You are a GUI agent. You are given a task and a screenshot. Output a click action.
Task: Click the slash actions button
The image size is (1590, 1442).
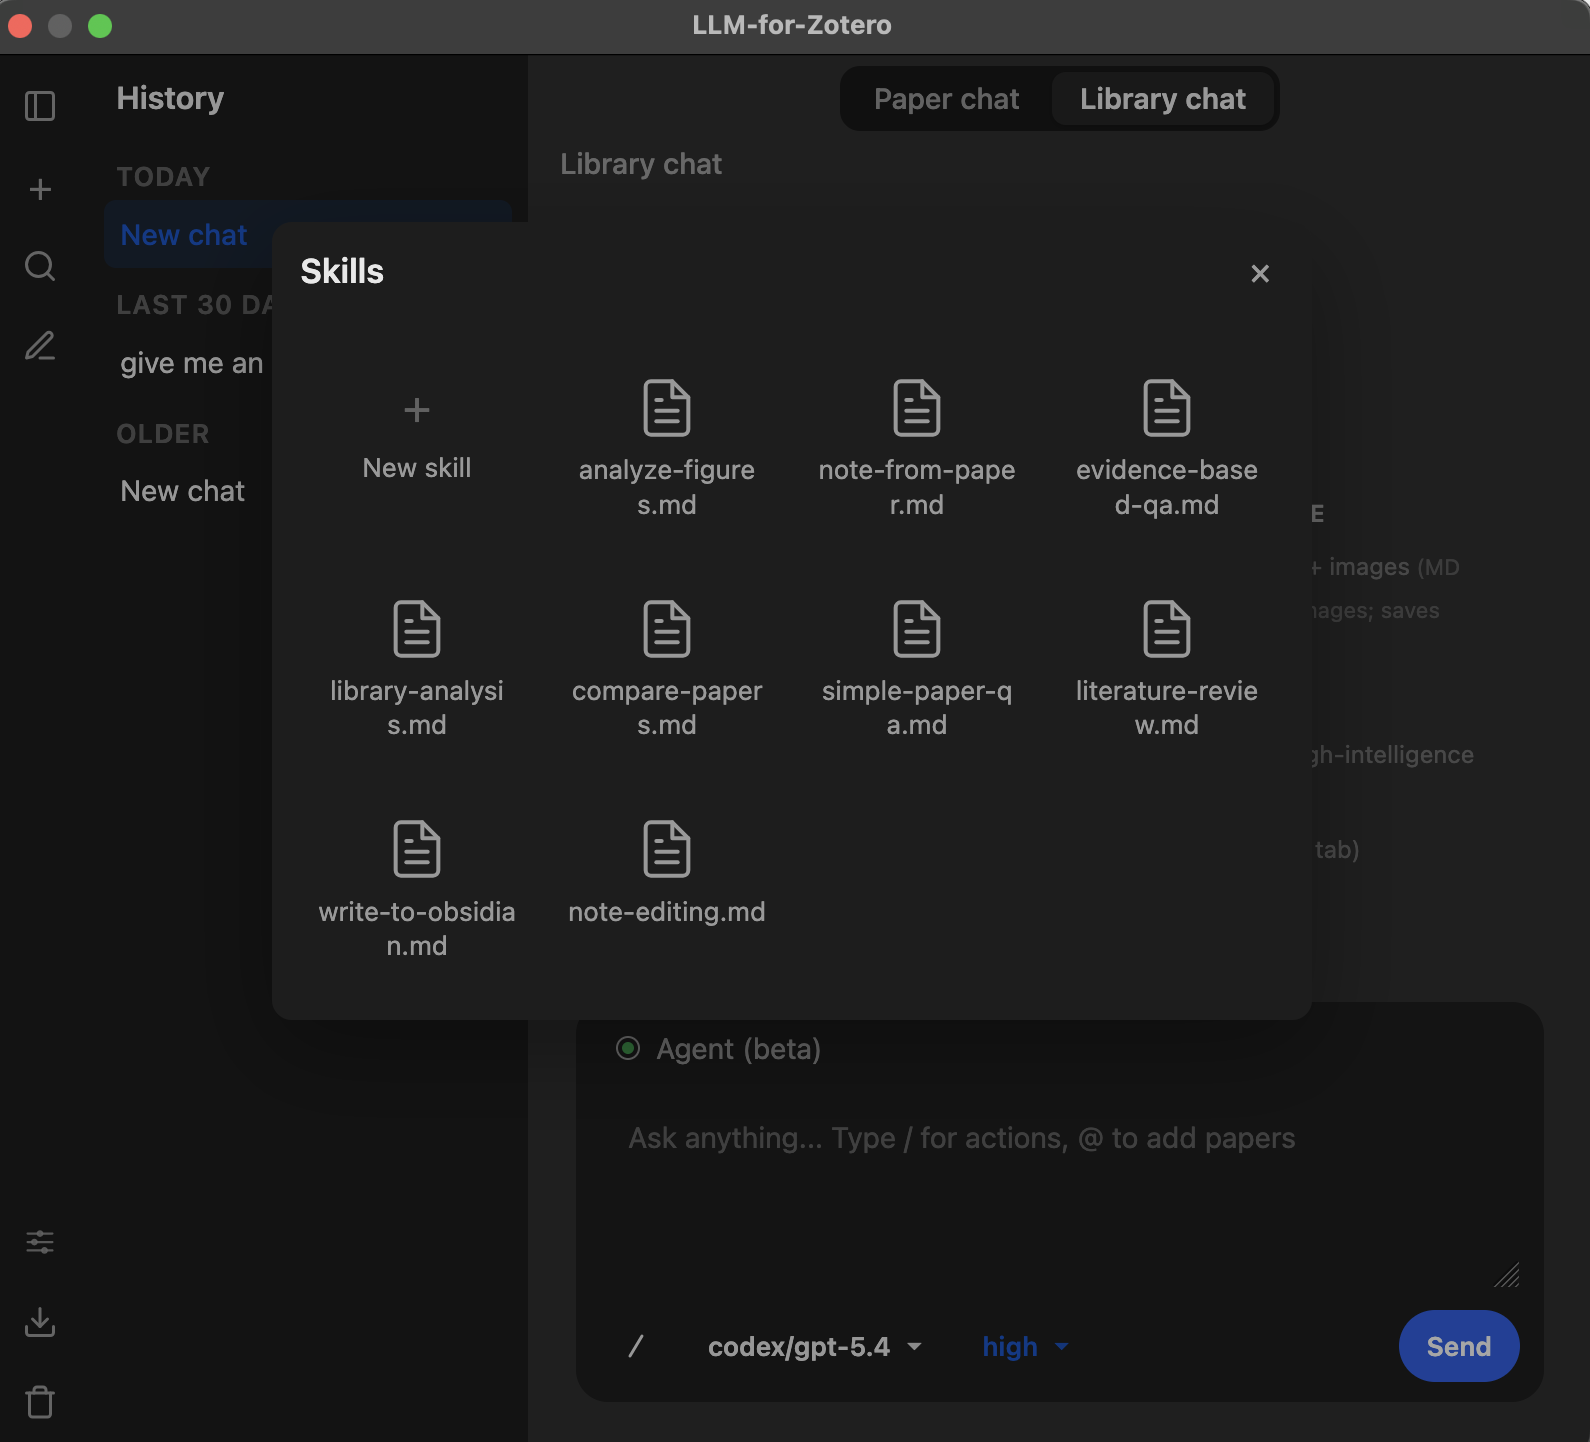tap(635, 1346)
